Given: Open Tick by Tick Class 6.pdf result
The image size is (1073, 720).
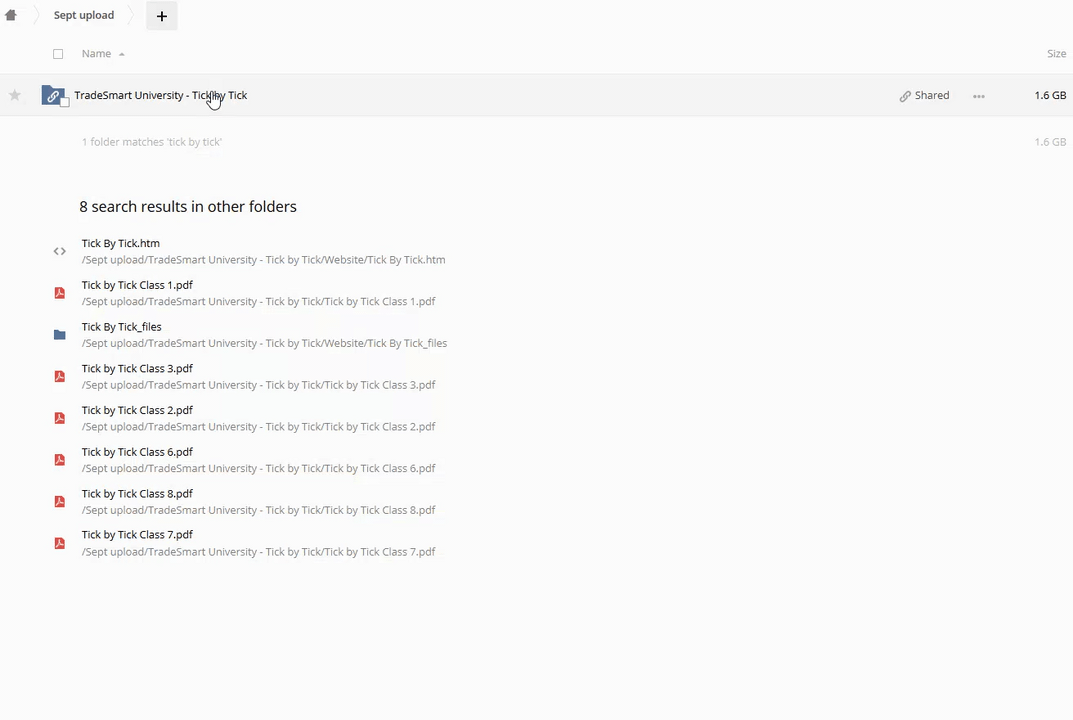Looking at the screenshot, I should pos(137,452).
